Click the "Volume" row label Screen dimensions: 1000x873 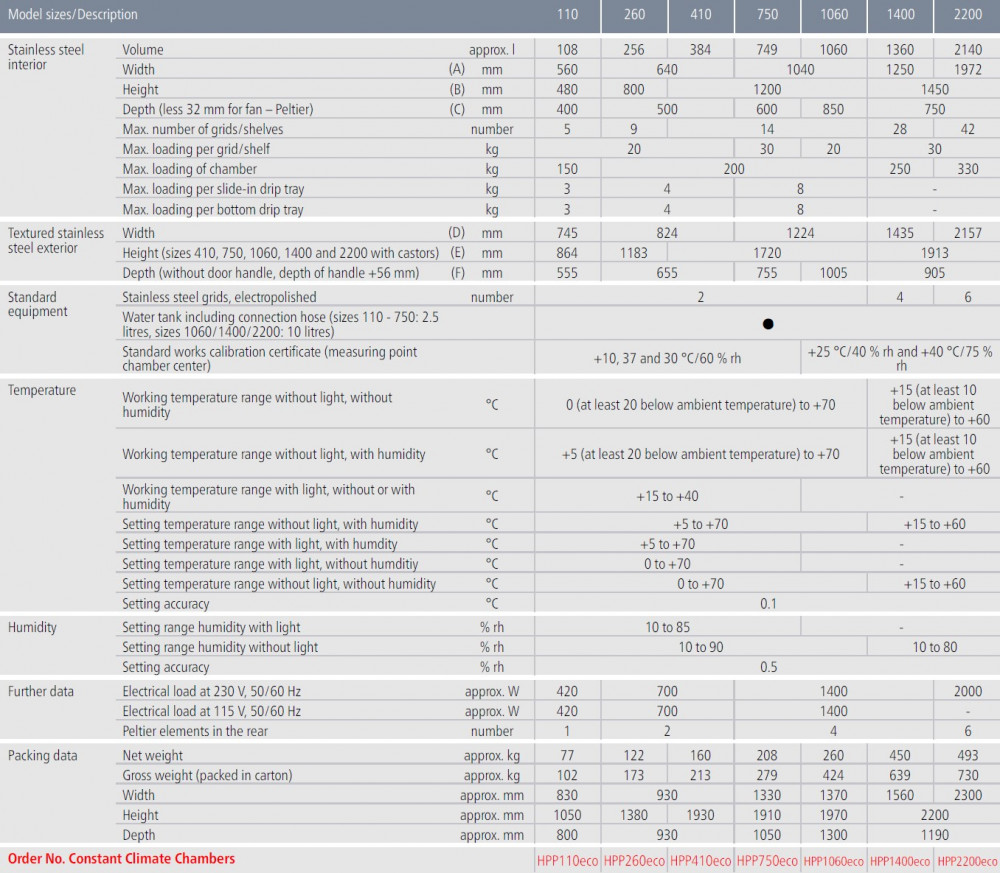coord(143,50)
